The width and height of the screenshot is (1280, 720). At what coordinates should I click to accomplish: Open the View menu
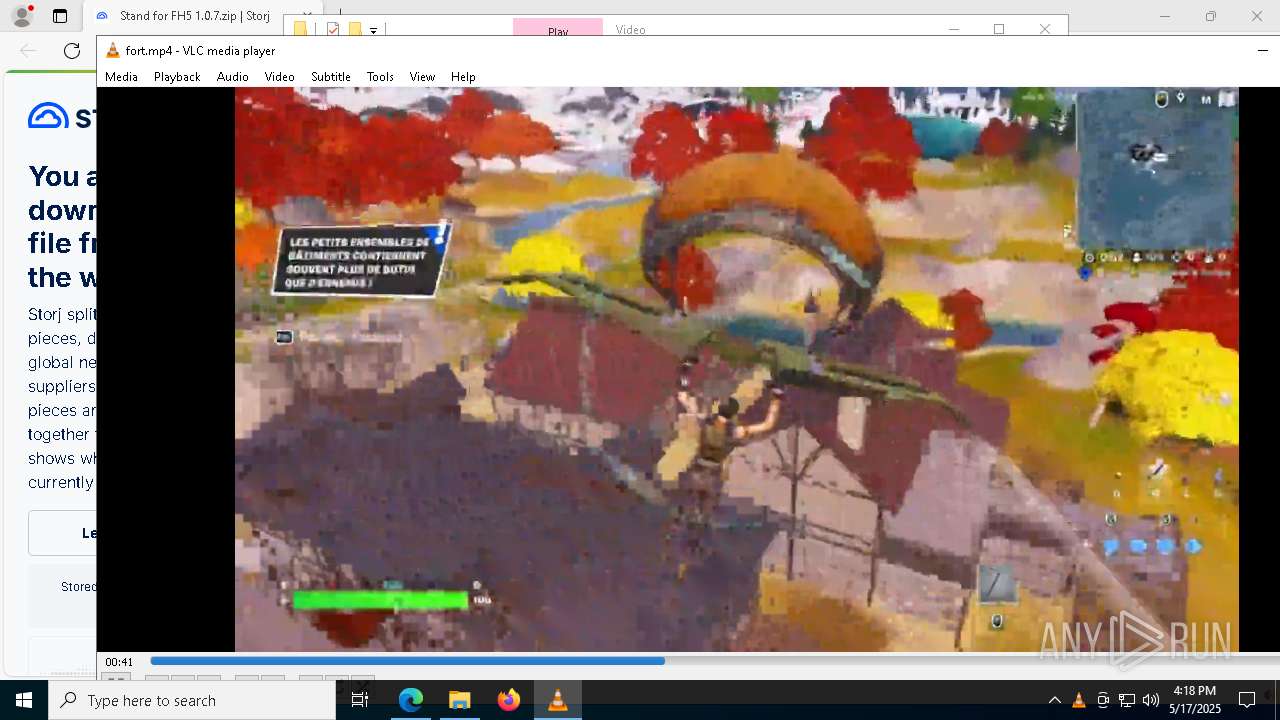pyautogui.click(x=422, y=77)
